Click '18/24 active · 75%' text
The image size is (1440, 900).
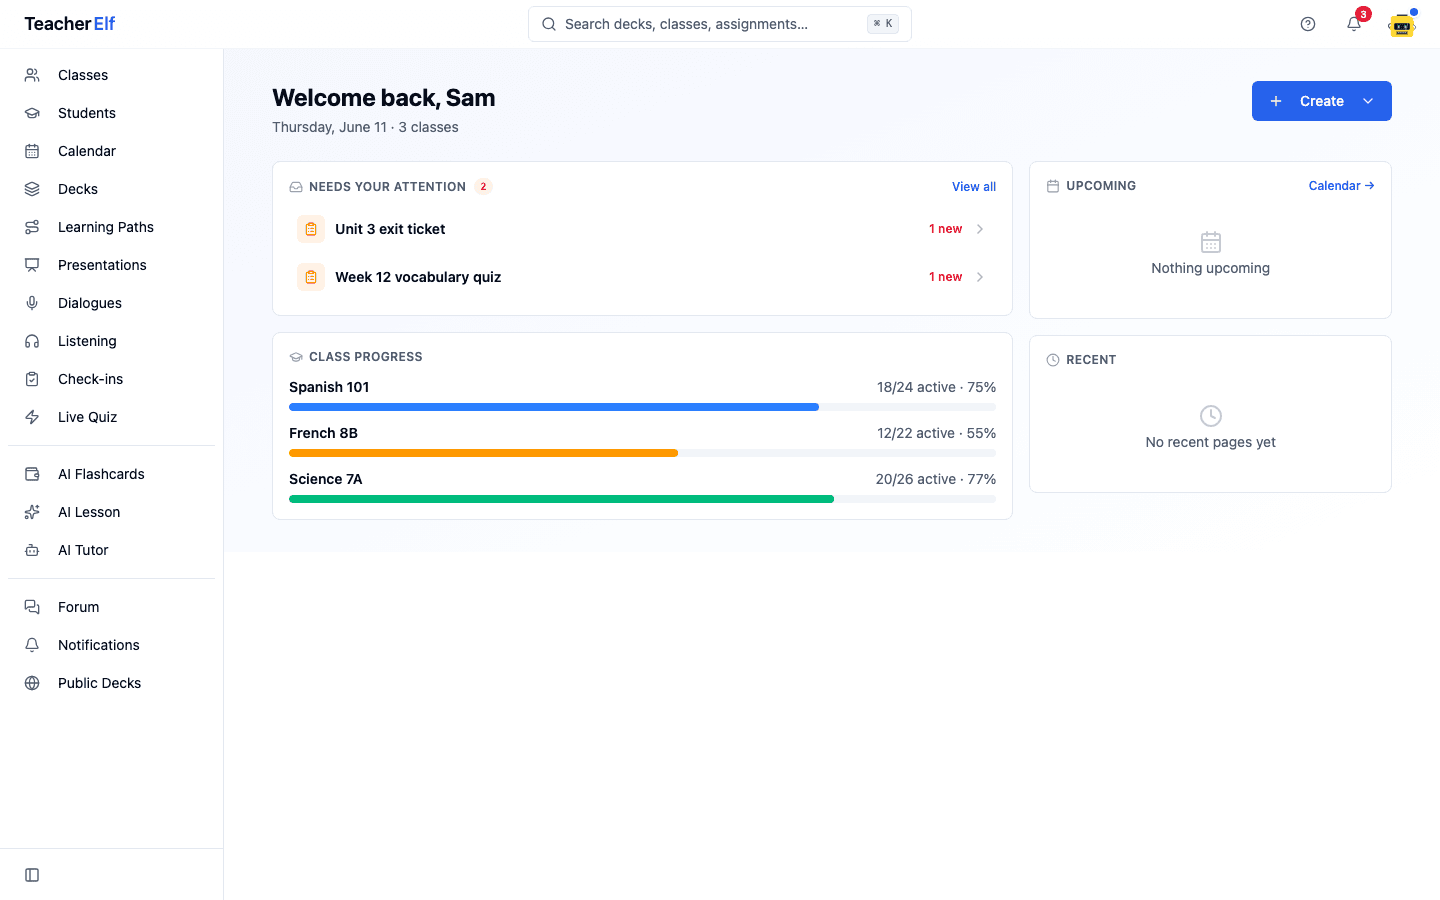tap(936, 387)
